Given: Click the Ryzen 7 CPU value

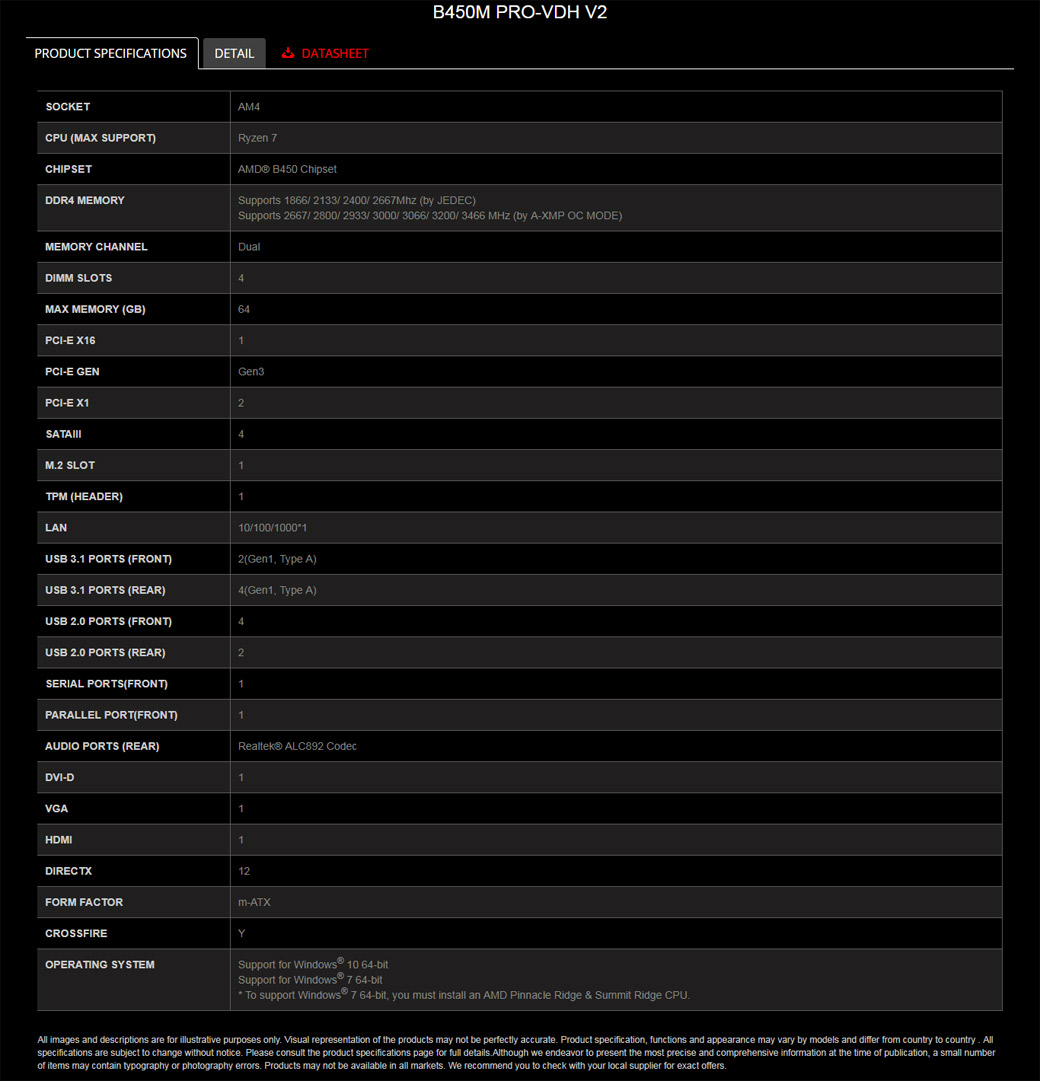Looking at the screenshot, I should [x=257, y=138].
